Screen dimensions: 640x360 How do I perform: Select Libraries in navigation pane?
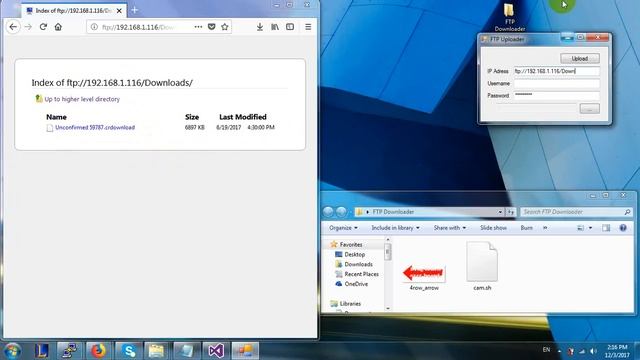click(350, 304)
